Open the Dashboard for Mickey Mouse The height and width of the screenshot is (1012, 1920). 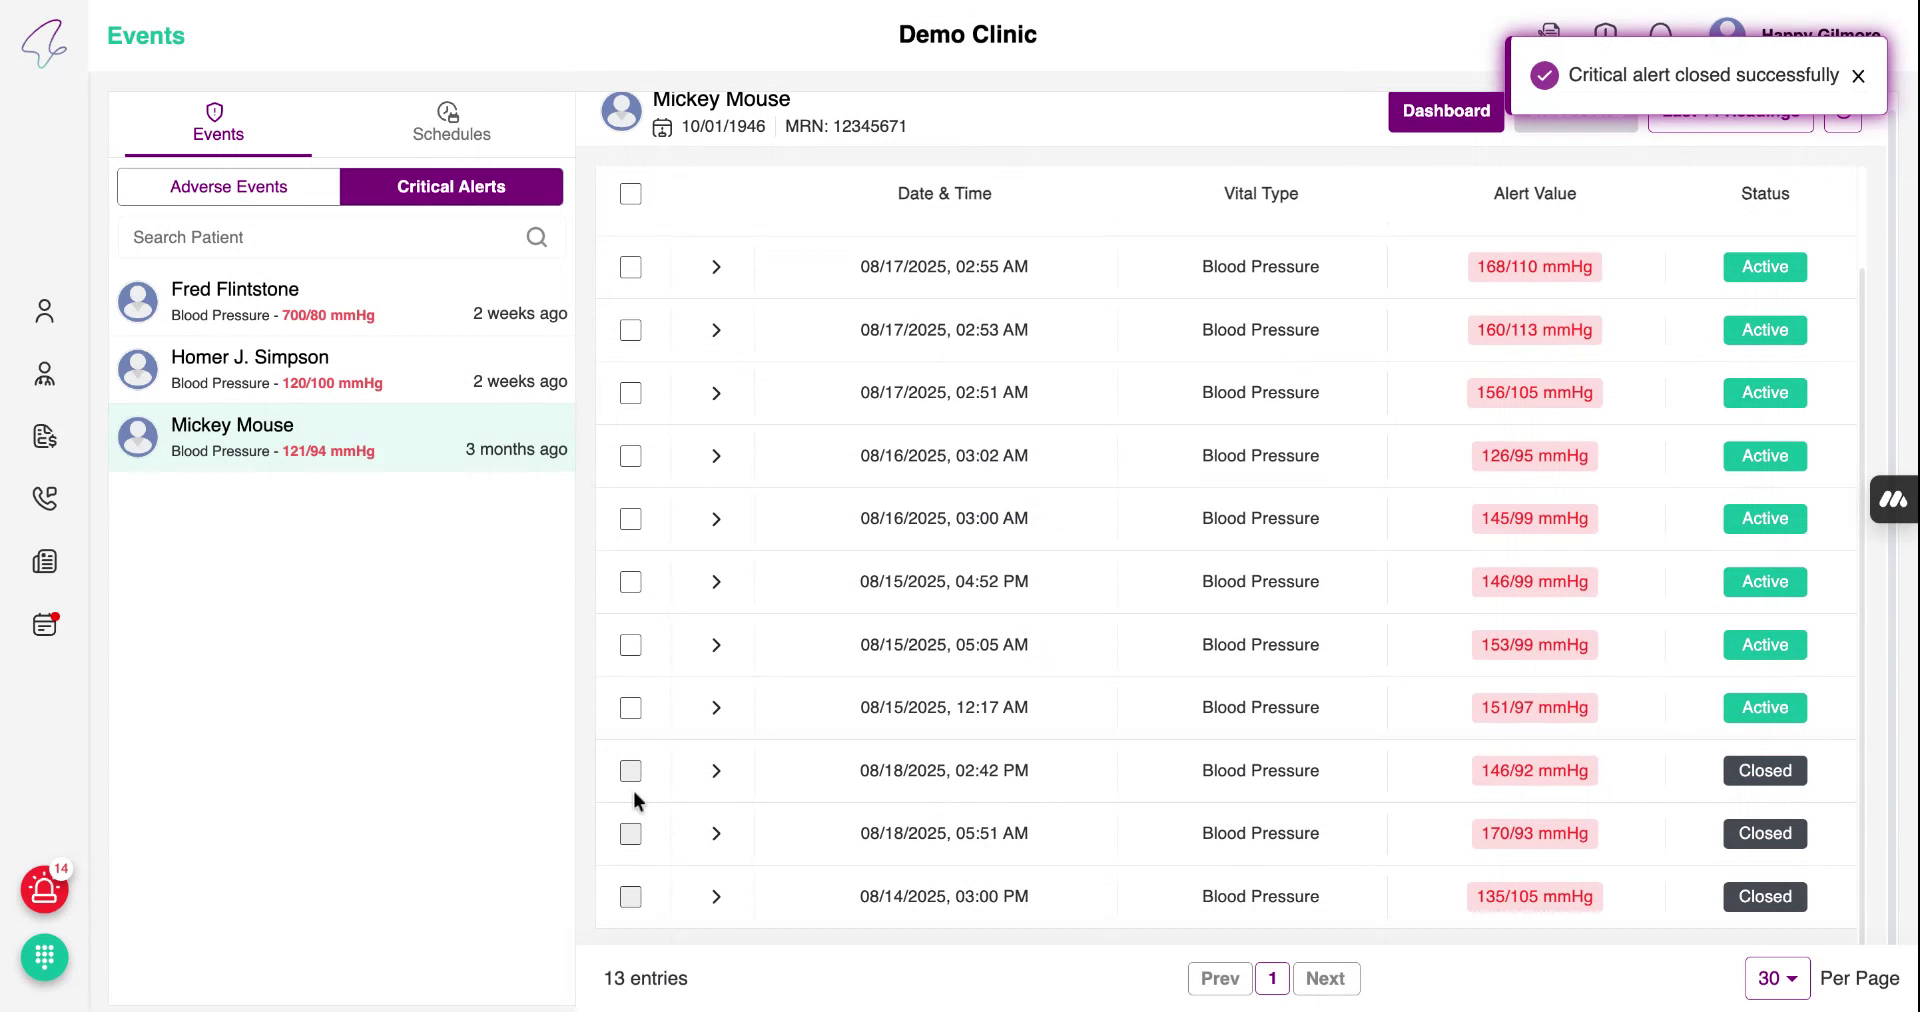pyautogui.click(x=1446, y=111)
